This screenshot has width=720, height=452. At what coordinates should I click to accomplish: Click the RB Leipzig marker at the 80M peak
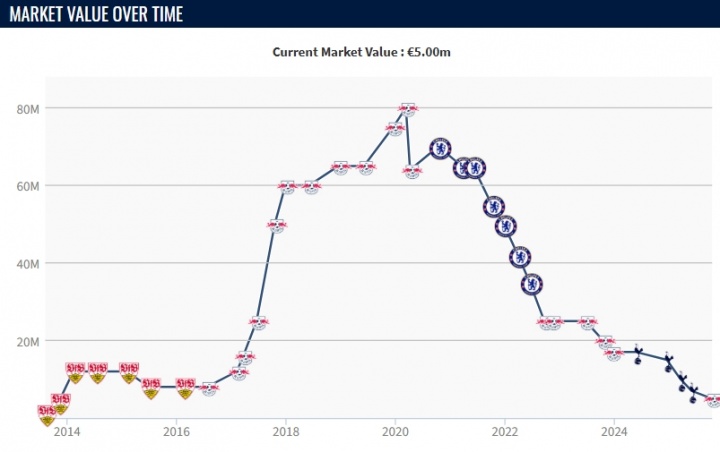click(407, 109)
